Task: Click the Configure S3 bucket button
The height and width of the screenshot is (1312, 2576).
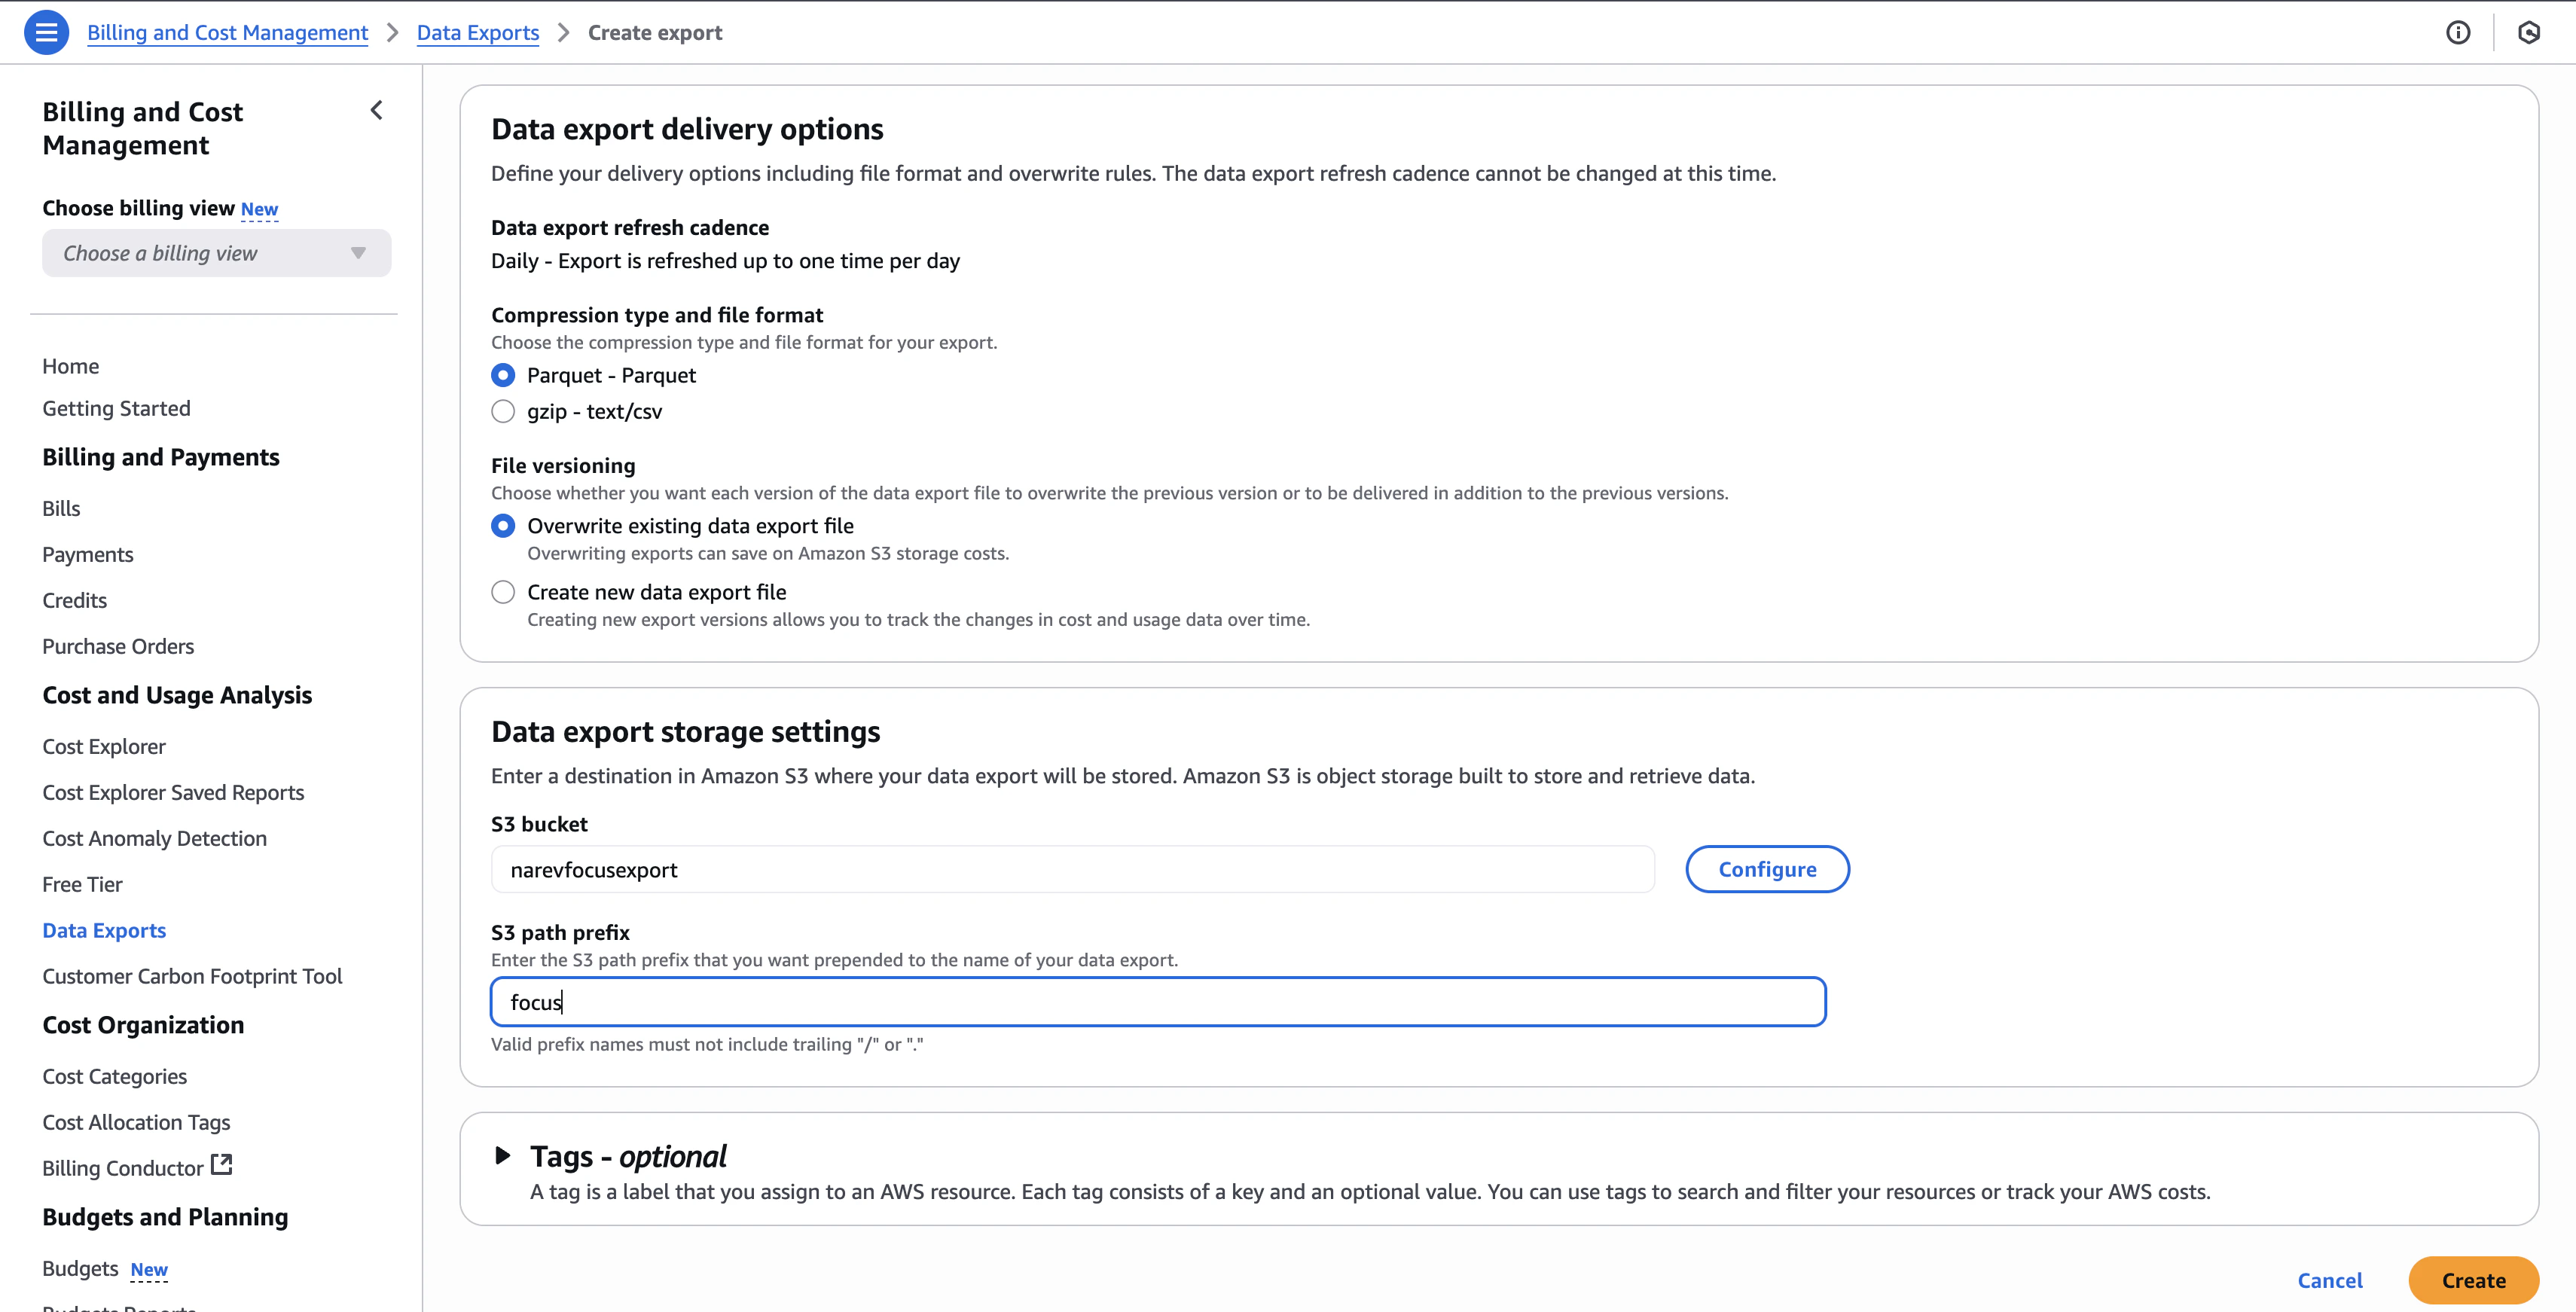Action: point(1766,869)
